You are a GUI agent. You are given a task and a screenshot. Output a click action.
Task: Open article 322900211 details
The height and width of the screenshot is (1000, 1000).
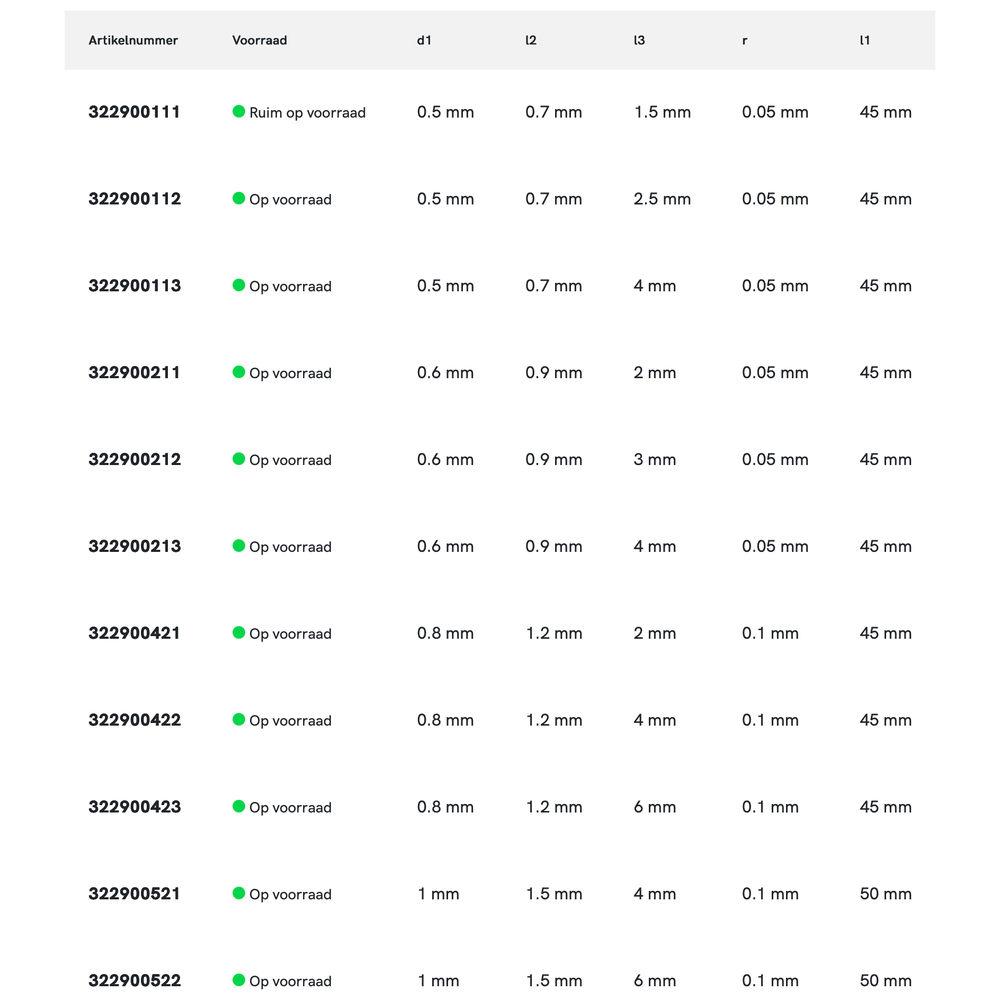pyautogui.click(x=134, y=373)
